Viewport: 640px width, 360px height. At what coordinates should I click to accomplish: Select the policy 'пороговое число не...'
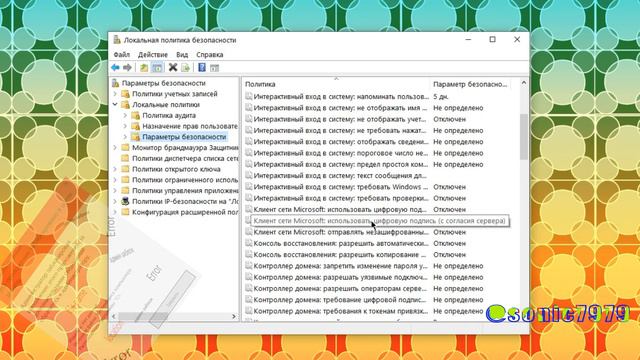tap(341, 153)
